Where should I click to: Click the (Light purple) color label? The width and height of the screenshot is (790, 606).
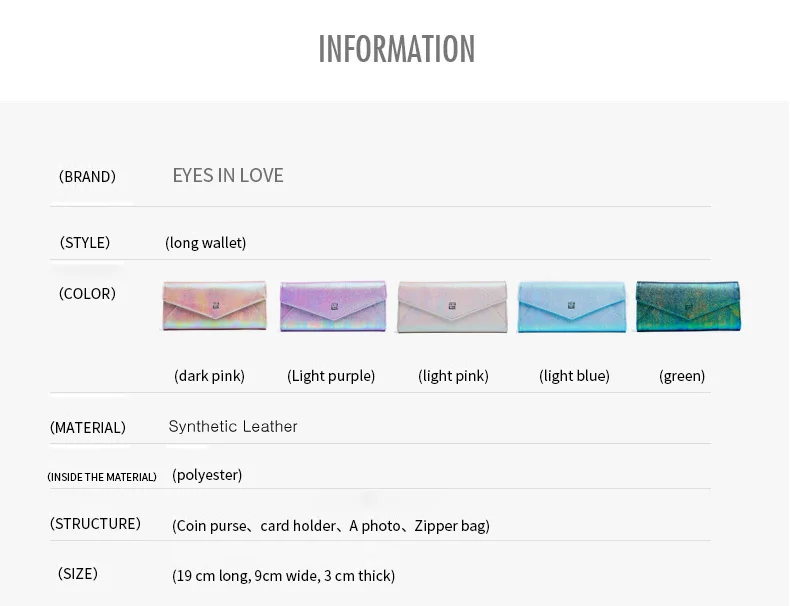tap(331, 376)
